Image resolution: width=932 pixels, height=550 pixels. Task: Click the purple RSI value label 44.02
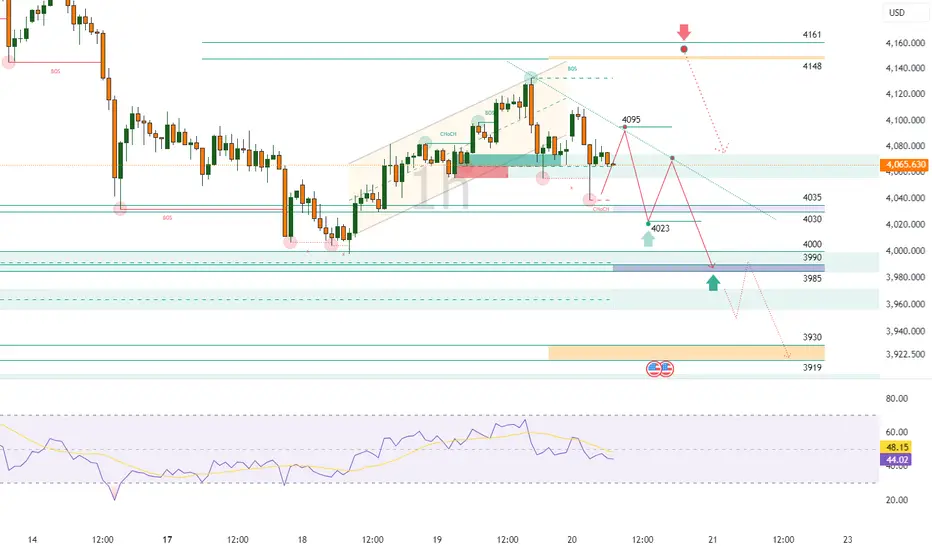[896, 460]
